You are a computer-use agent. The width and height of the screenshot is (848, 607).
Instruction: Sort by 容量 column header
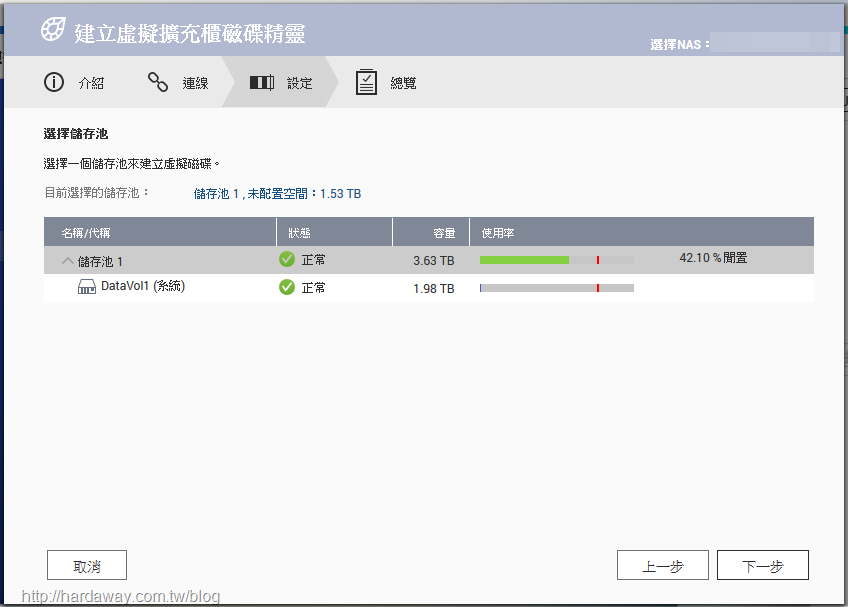coord(431,233)
